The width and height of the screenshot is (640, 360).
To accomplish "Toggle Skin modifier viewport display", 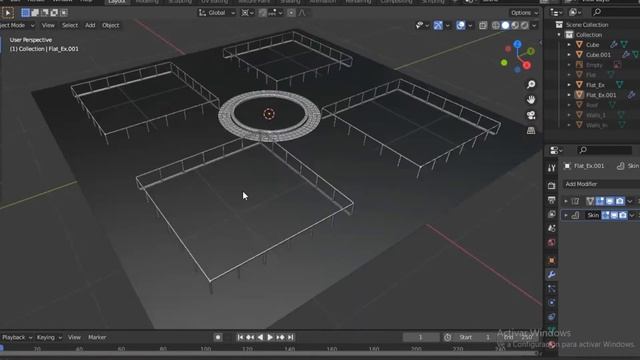I will click(614, 215).
